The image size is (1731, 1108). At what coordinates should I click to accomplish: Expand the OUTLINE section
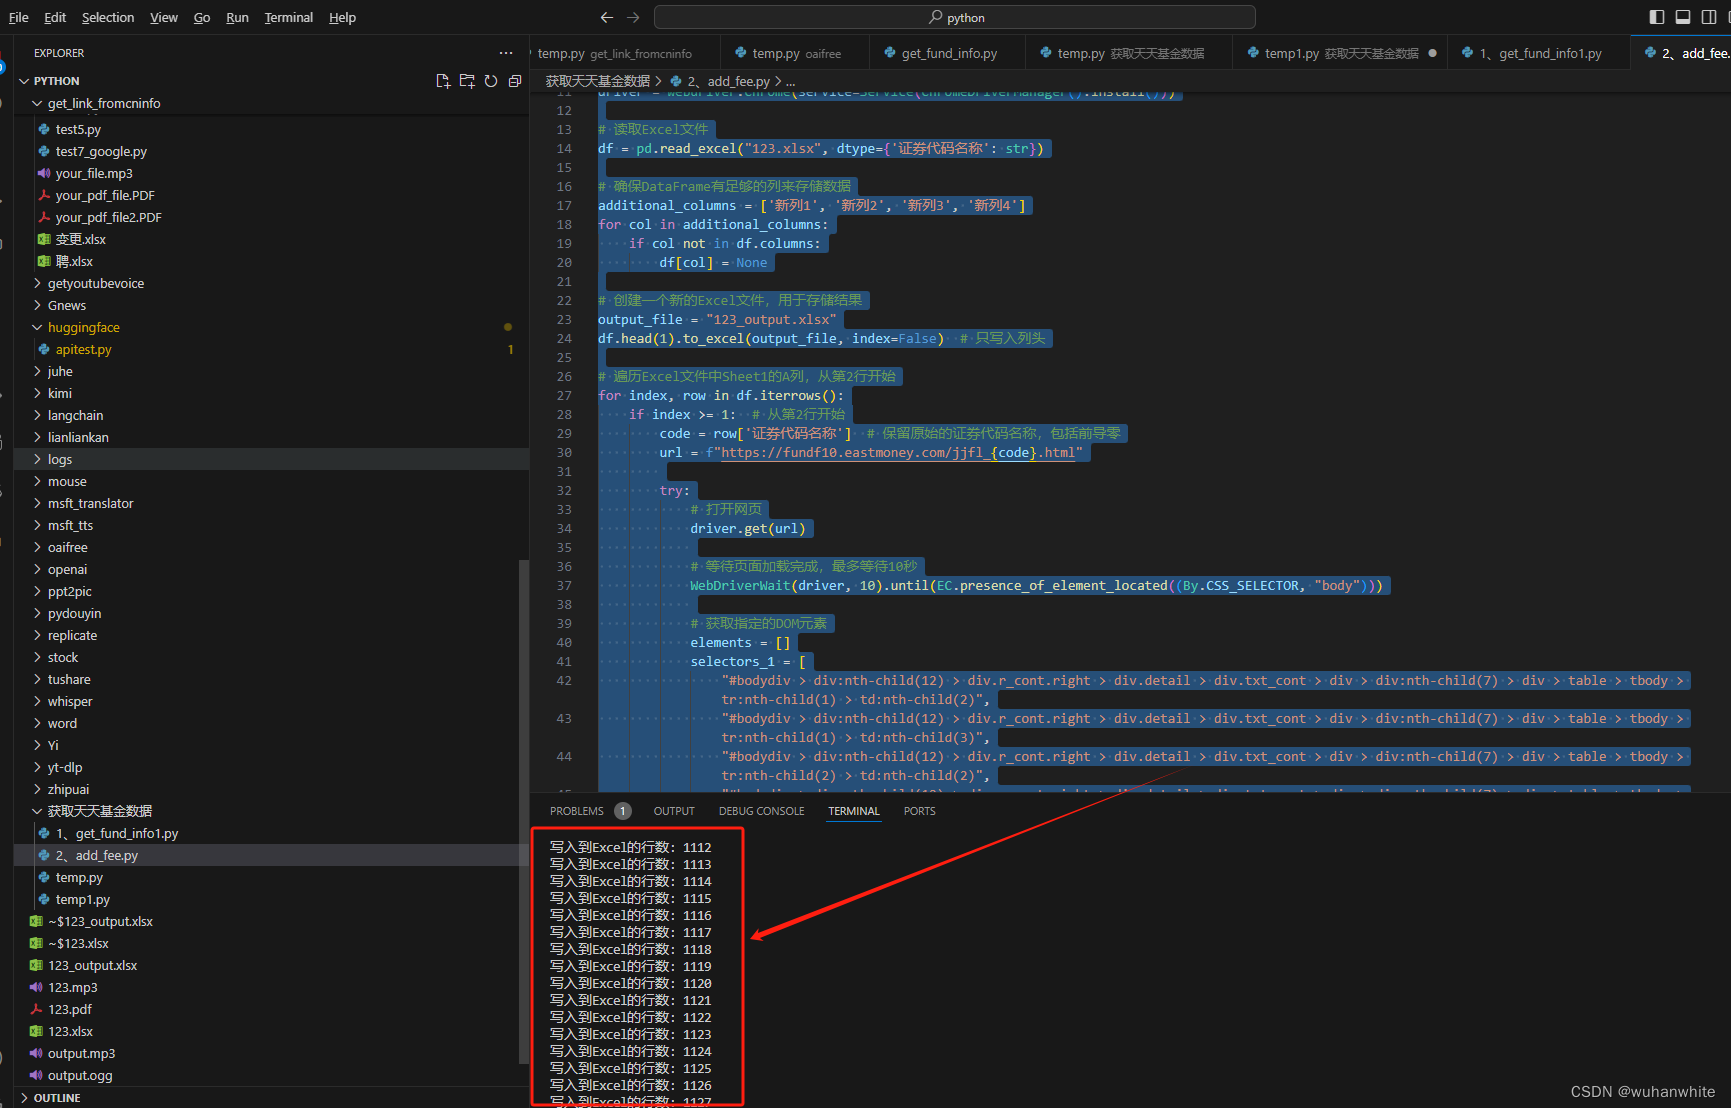(57, 1097)
